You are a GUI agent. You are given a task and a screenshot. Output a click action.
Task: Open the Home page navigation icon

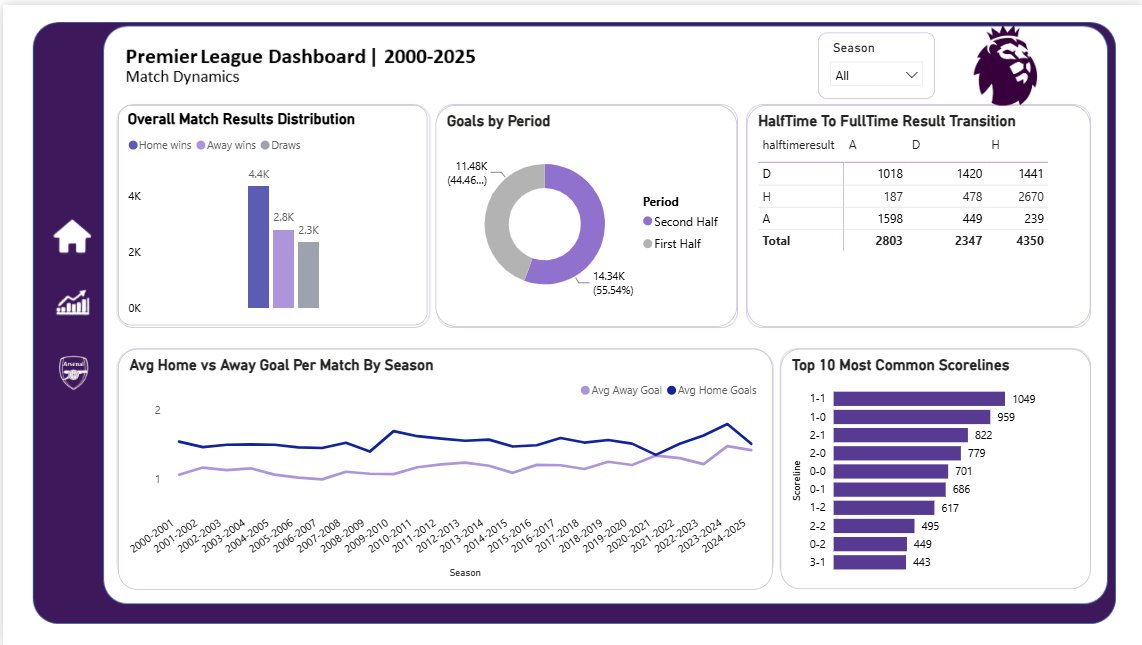click(72, 237)
